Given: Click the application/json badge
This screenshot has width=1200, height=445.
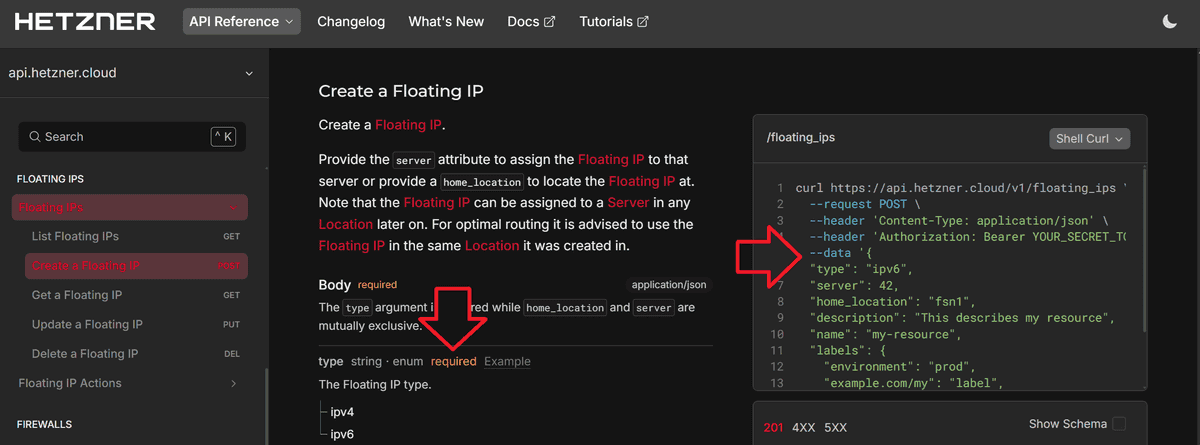Looking at the screenshot, I should [x=670, y=285].
